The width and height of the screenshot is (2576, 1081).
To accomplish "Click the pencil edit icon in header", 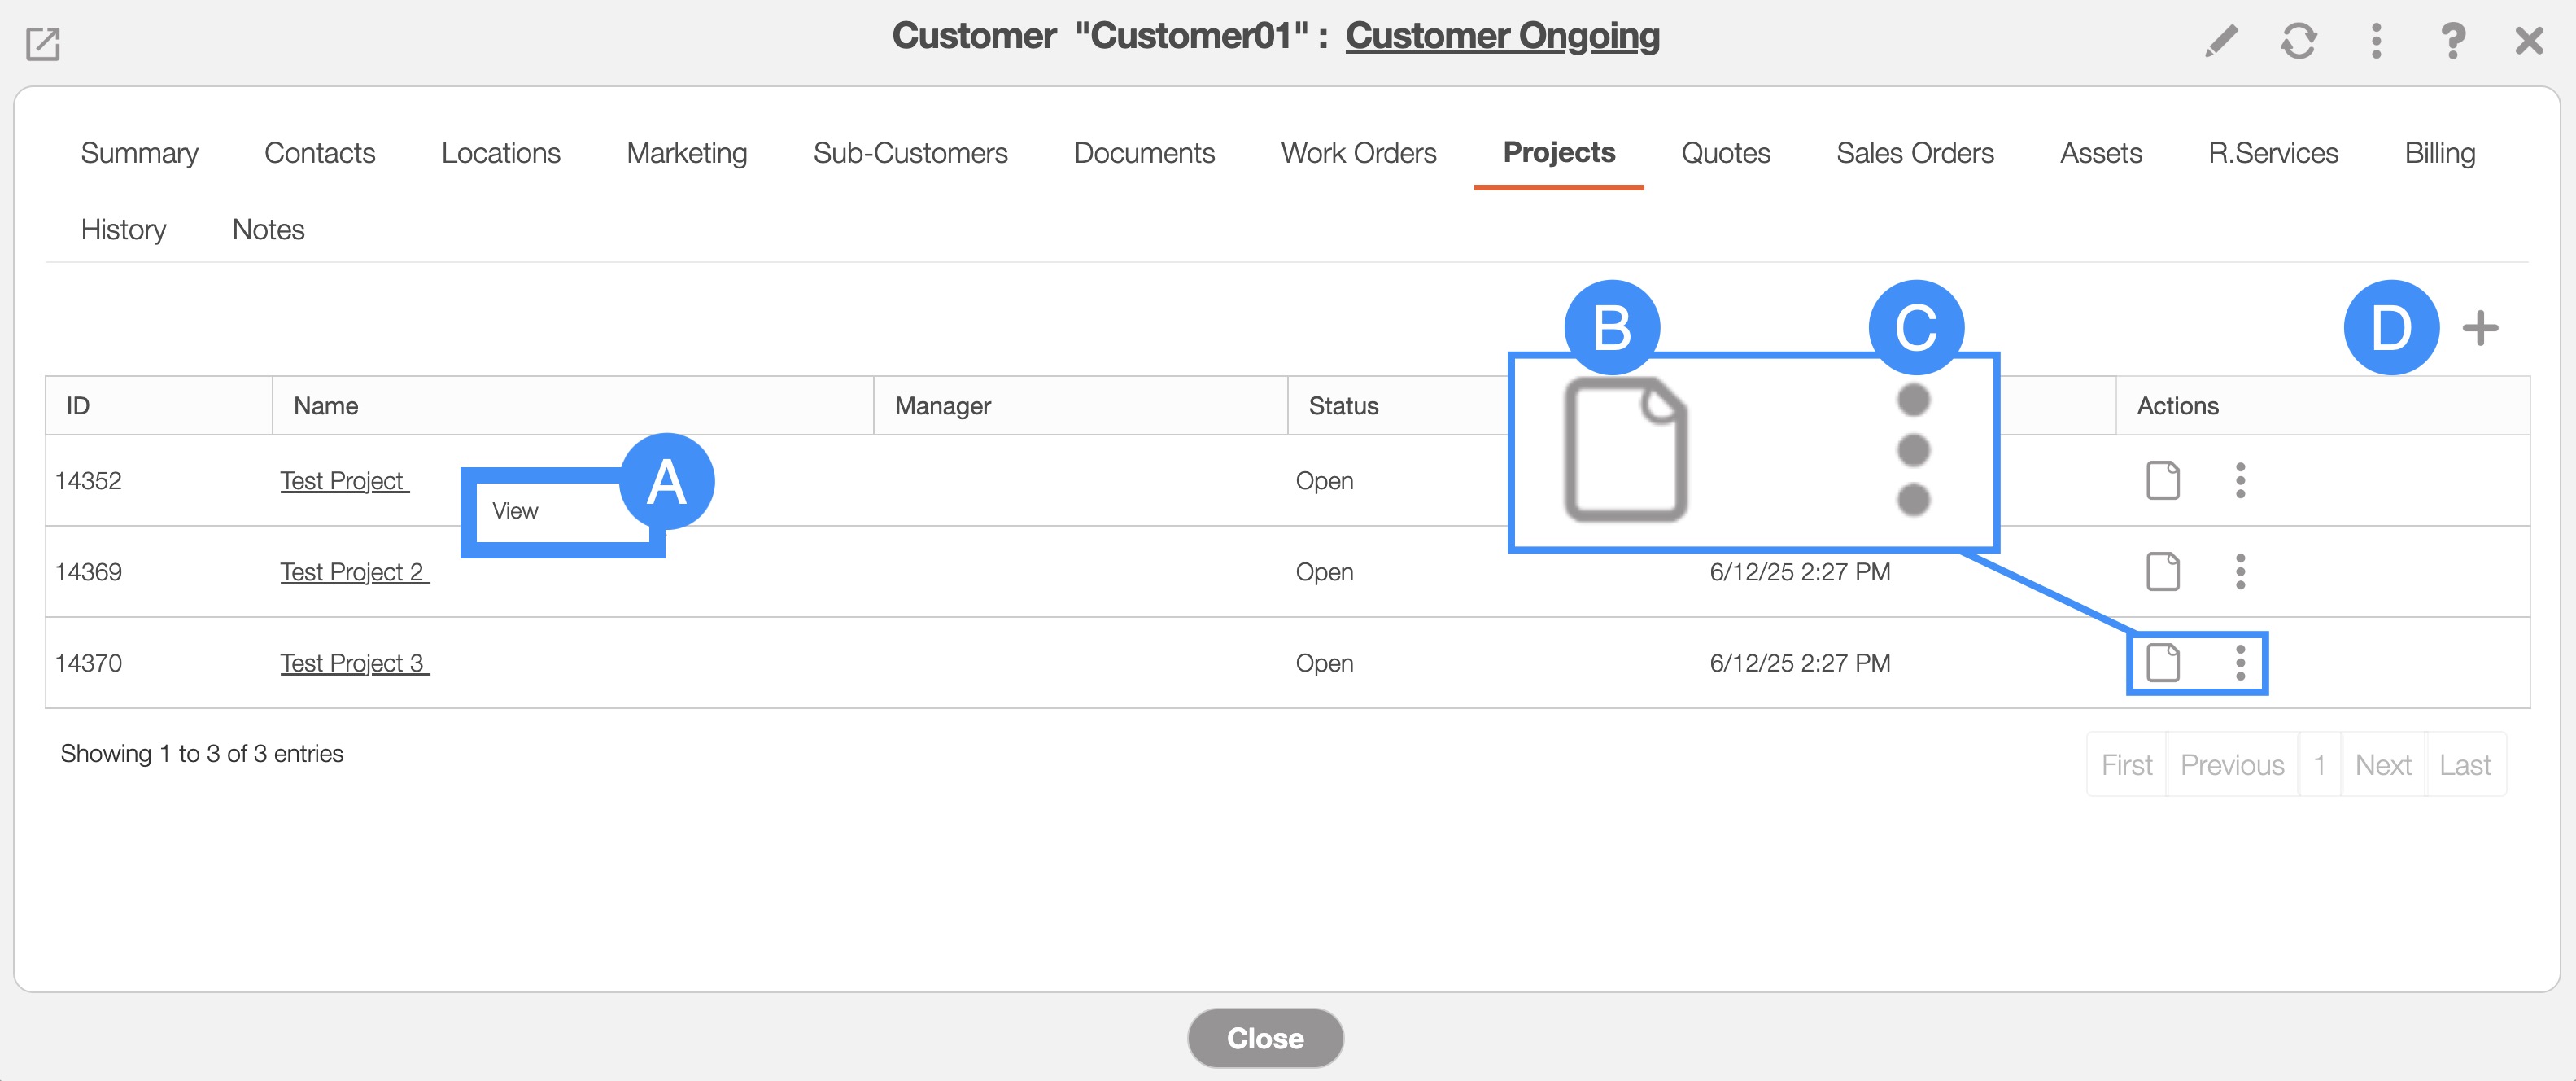I will pyautogui.click(x=2221, y=42).
